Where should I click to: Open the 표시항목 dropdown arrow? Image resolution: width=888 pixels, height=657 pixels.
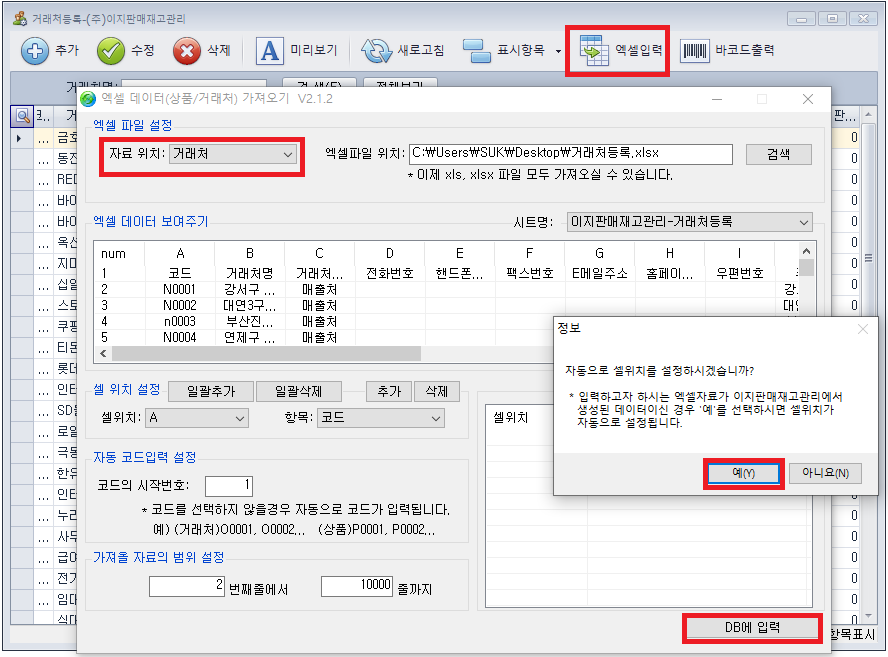click(558, 51)
